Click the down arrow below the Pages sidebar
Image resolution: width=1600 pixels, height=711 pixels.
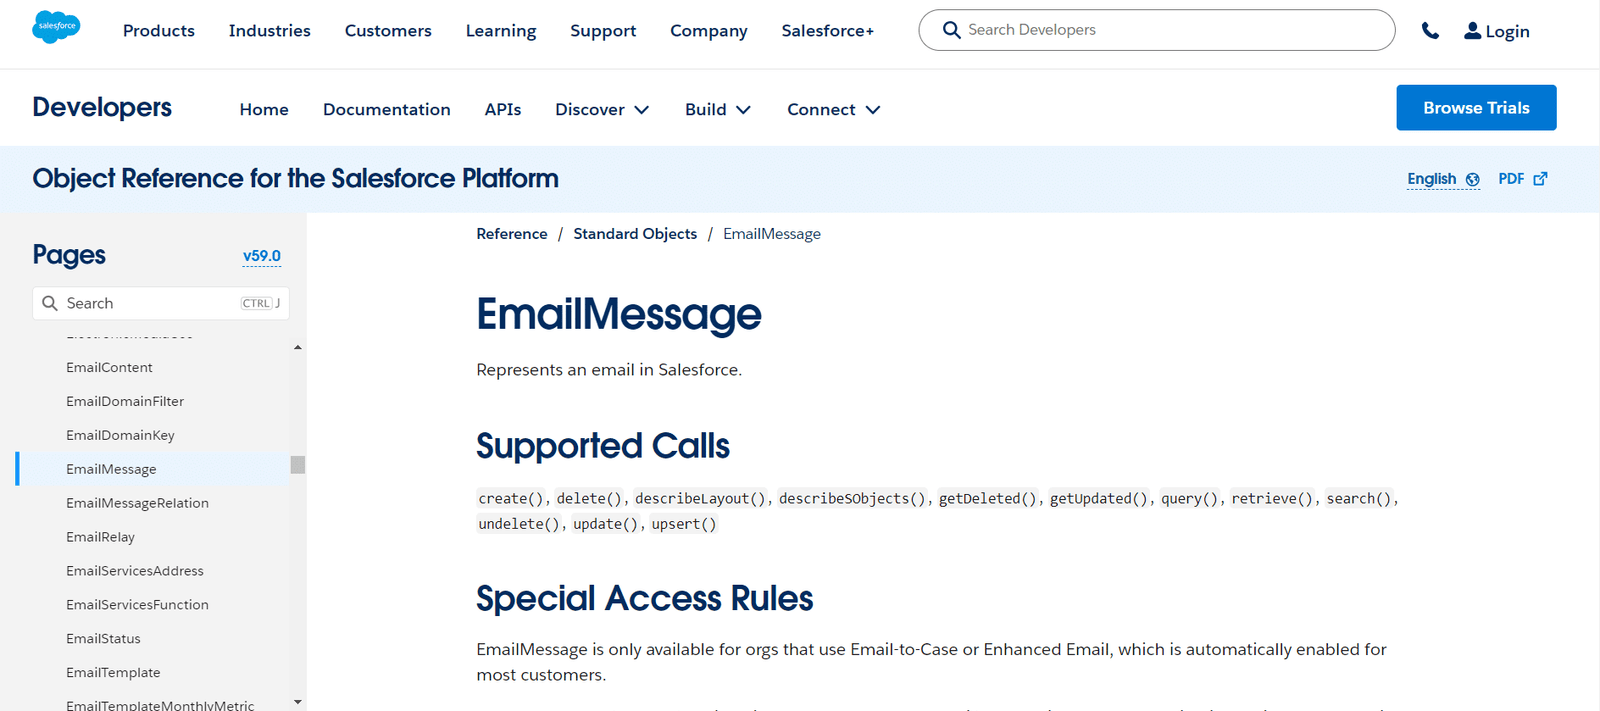coord(297,701)
